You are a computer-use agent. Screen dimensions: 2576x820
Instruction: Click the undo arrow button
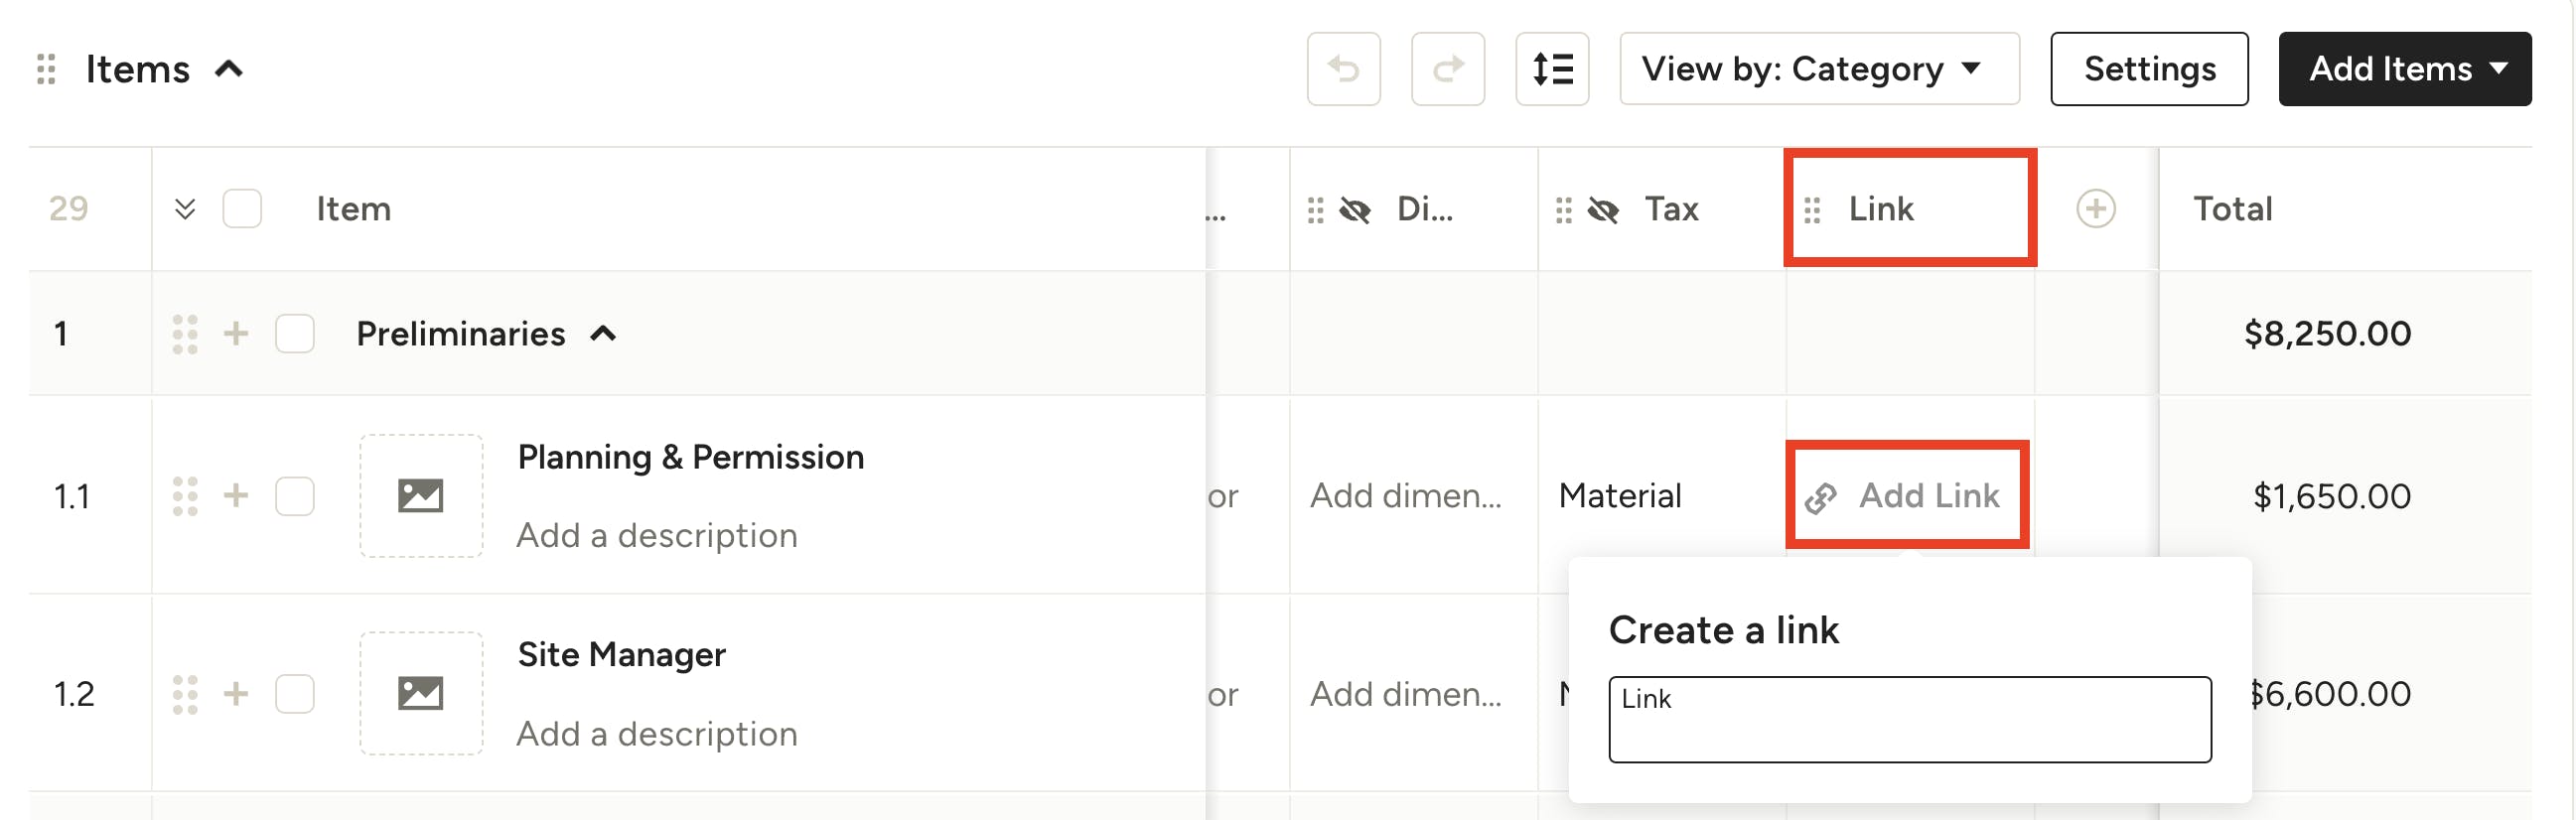1343,69
